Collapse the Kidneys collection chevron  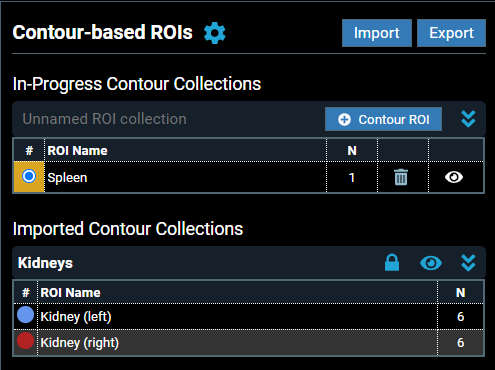click(x=468, y=263)
